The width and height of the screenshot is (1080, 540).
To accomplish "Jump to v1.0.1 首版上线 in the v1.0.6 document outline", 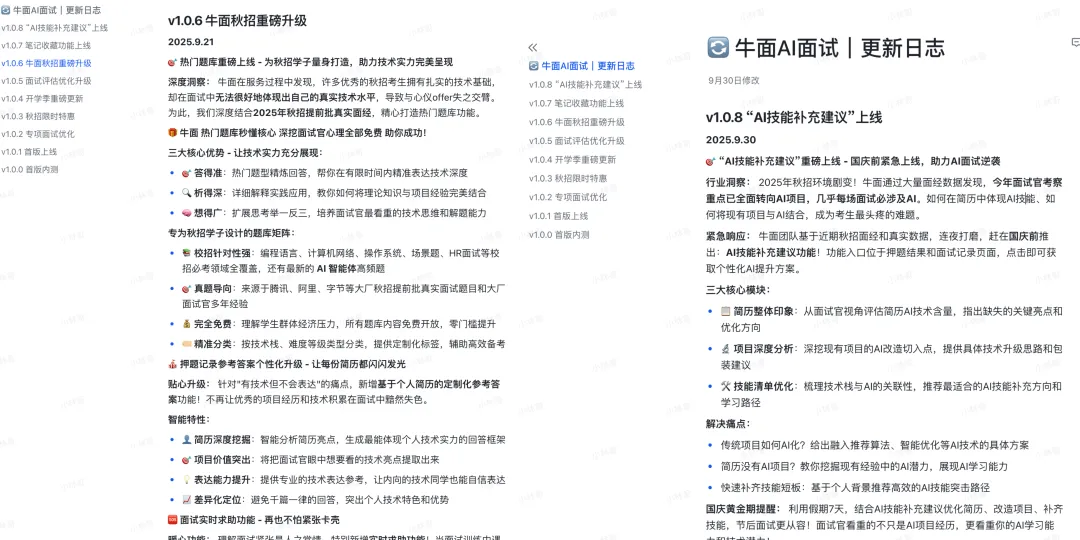I will [x=29, y=152].
